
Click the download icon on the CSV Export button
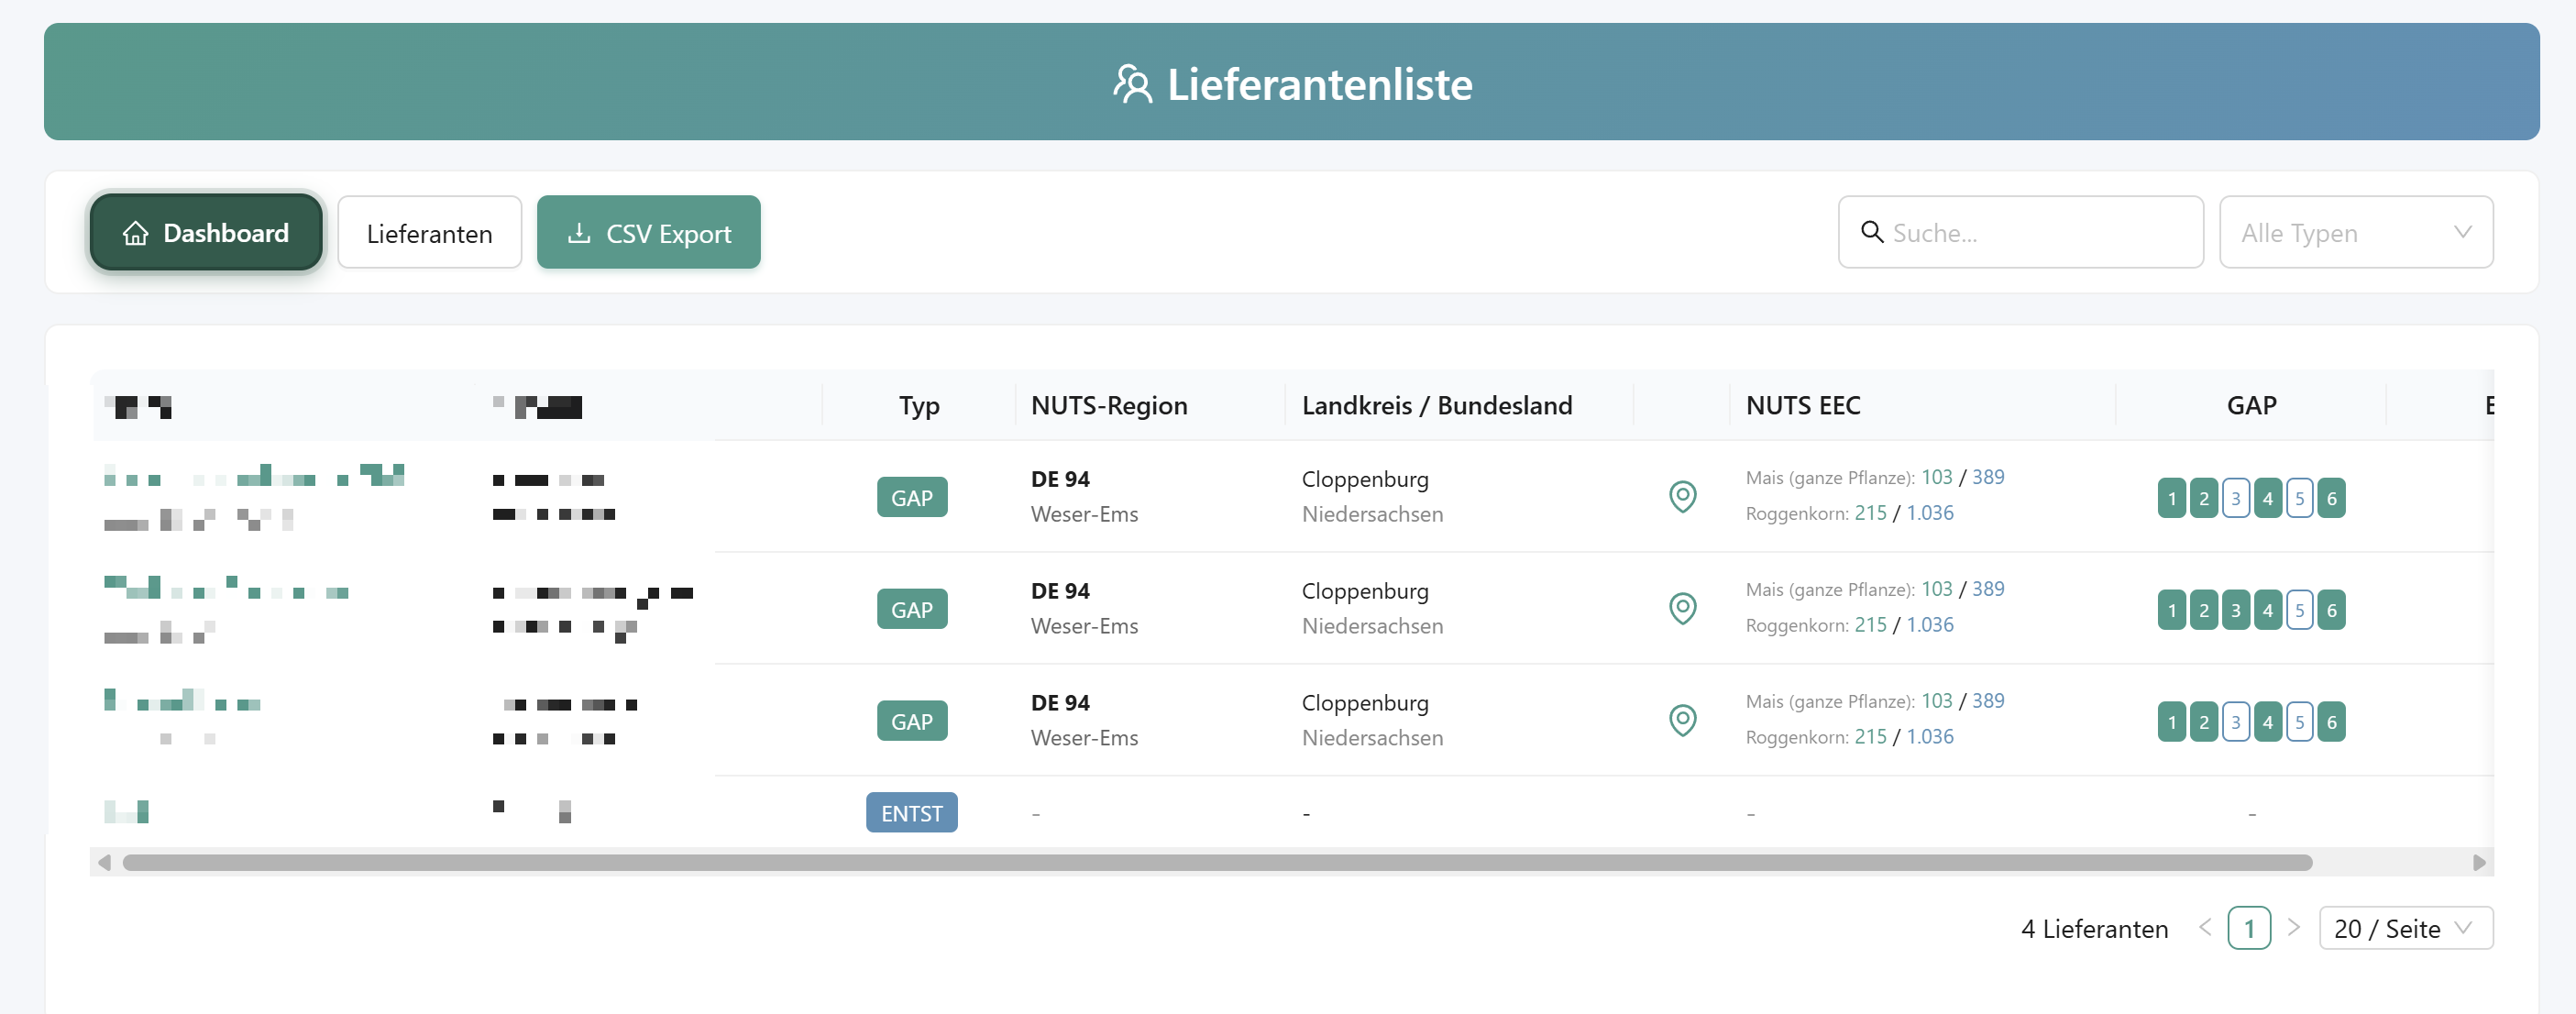click(580, 232)
